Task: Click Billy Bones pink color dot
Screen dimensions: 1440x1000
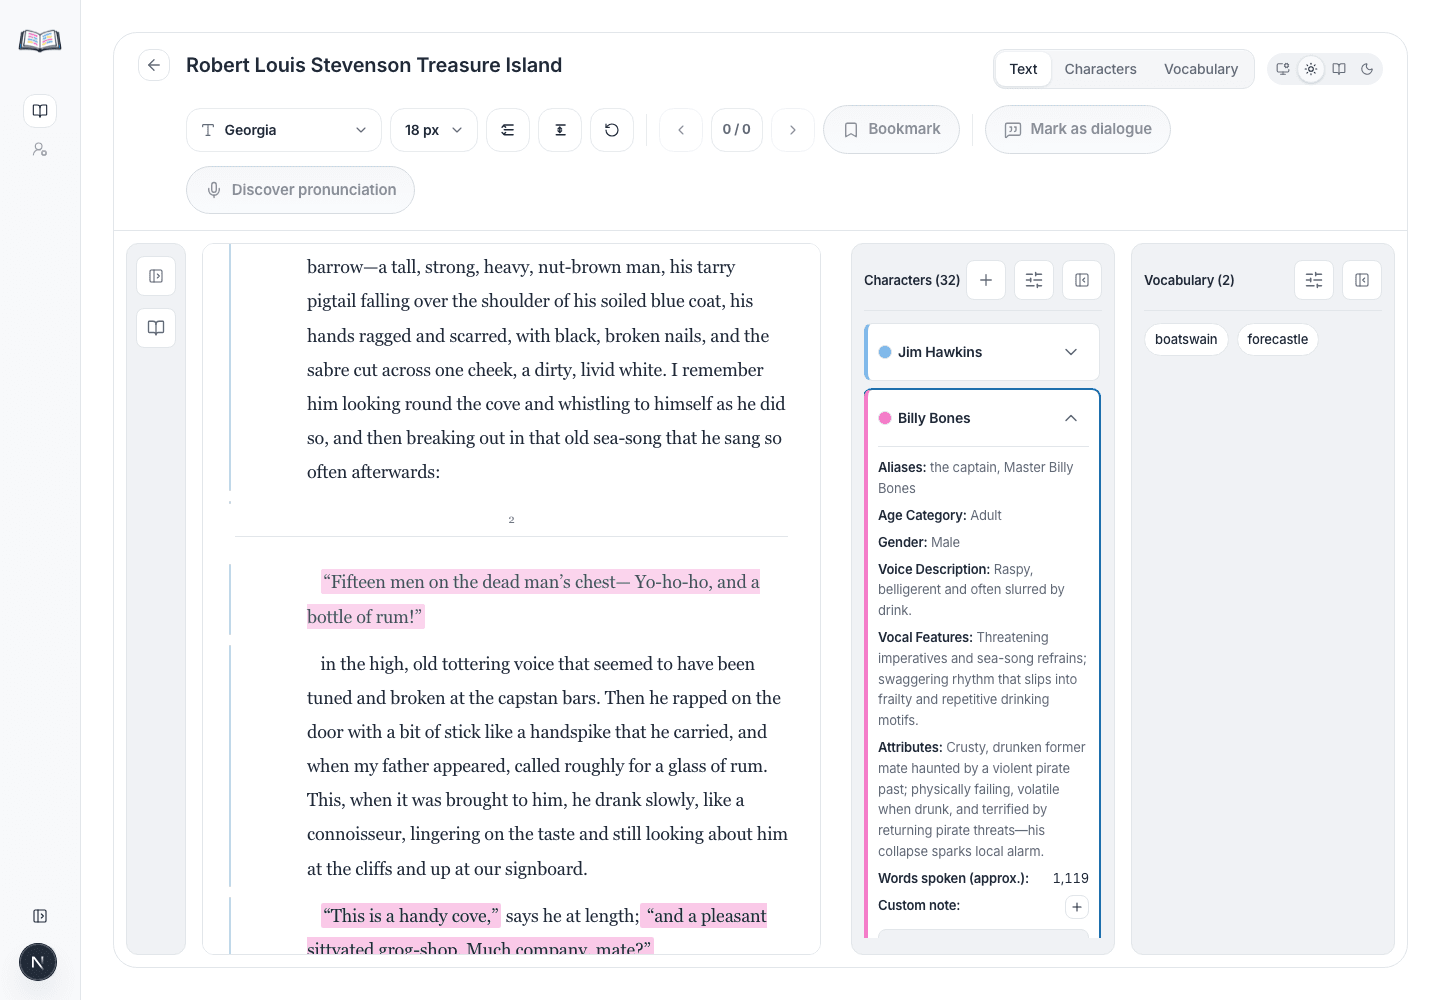Action: [x=885, y=418]
